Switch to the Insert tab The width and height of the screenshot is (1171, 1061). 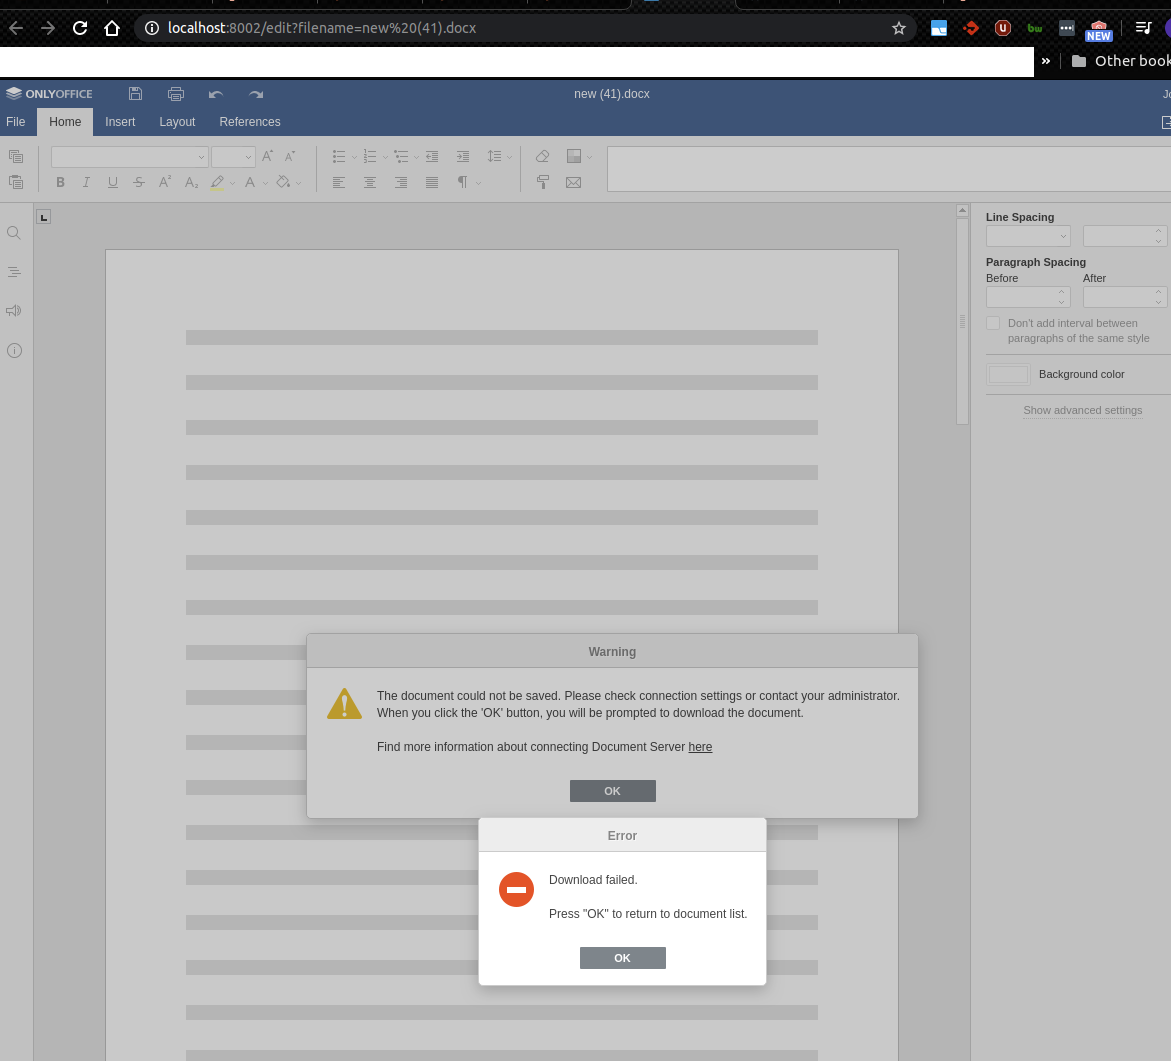tap(120, 121)
